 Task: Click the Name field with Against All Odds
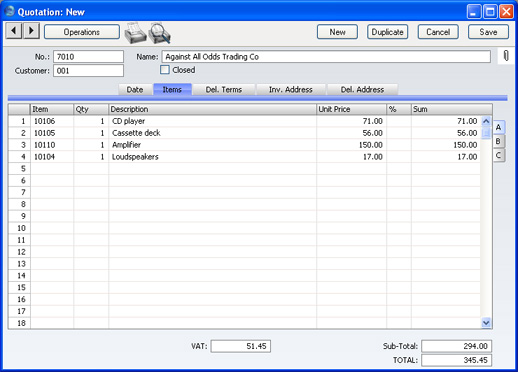pyautogui.click(x=326, y=57)
